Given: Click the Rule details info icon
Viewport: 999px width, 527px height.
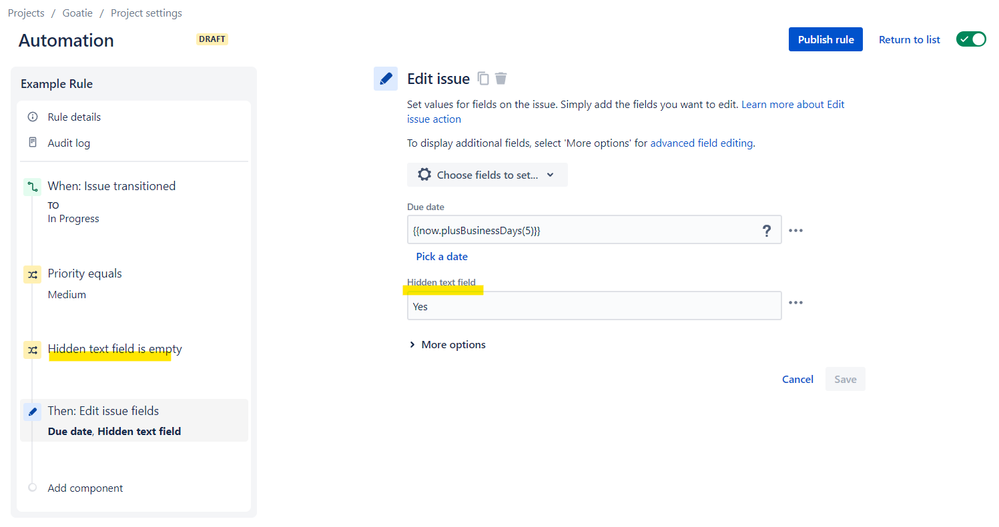Looking at the screenshot, I should 32,117.
